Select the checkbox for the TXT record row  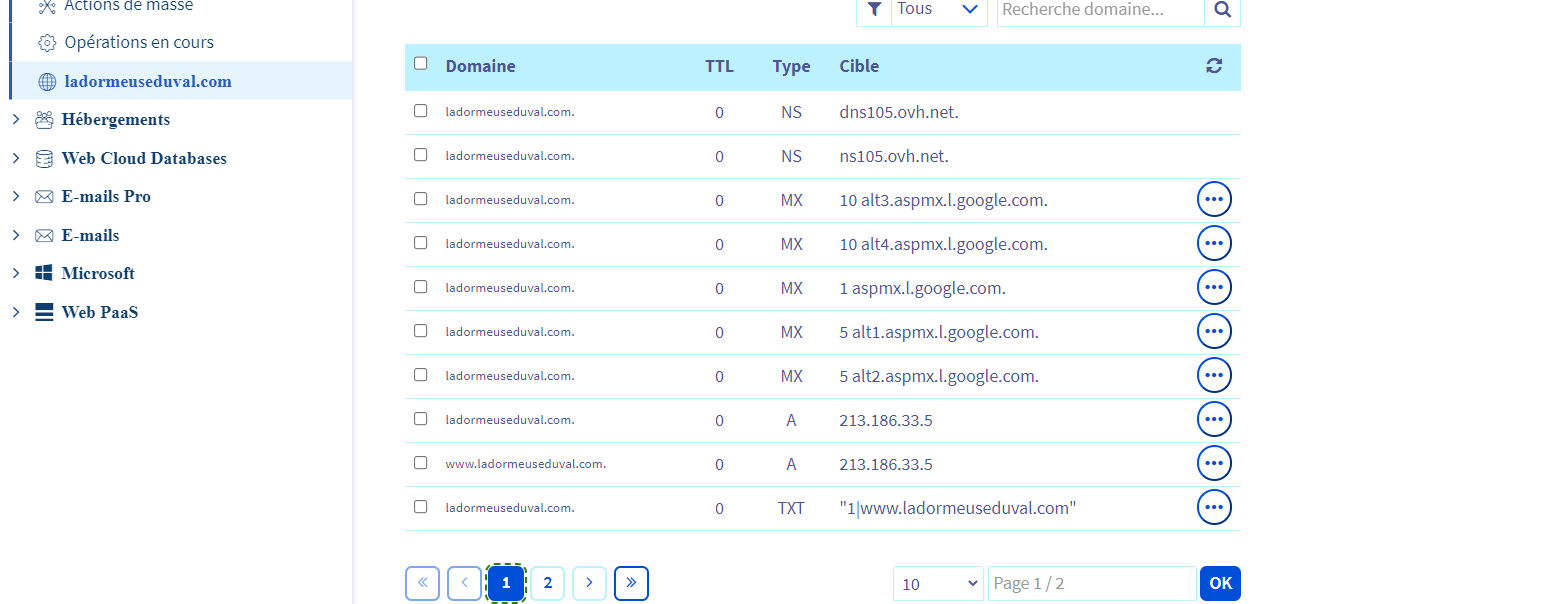(421, 507)
